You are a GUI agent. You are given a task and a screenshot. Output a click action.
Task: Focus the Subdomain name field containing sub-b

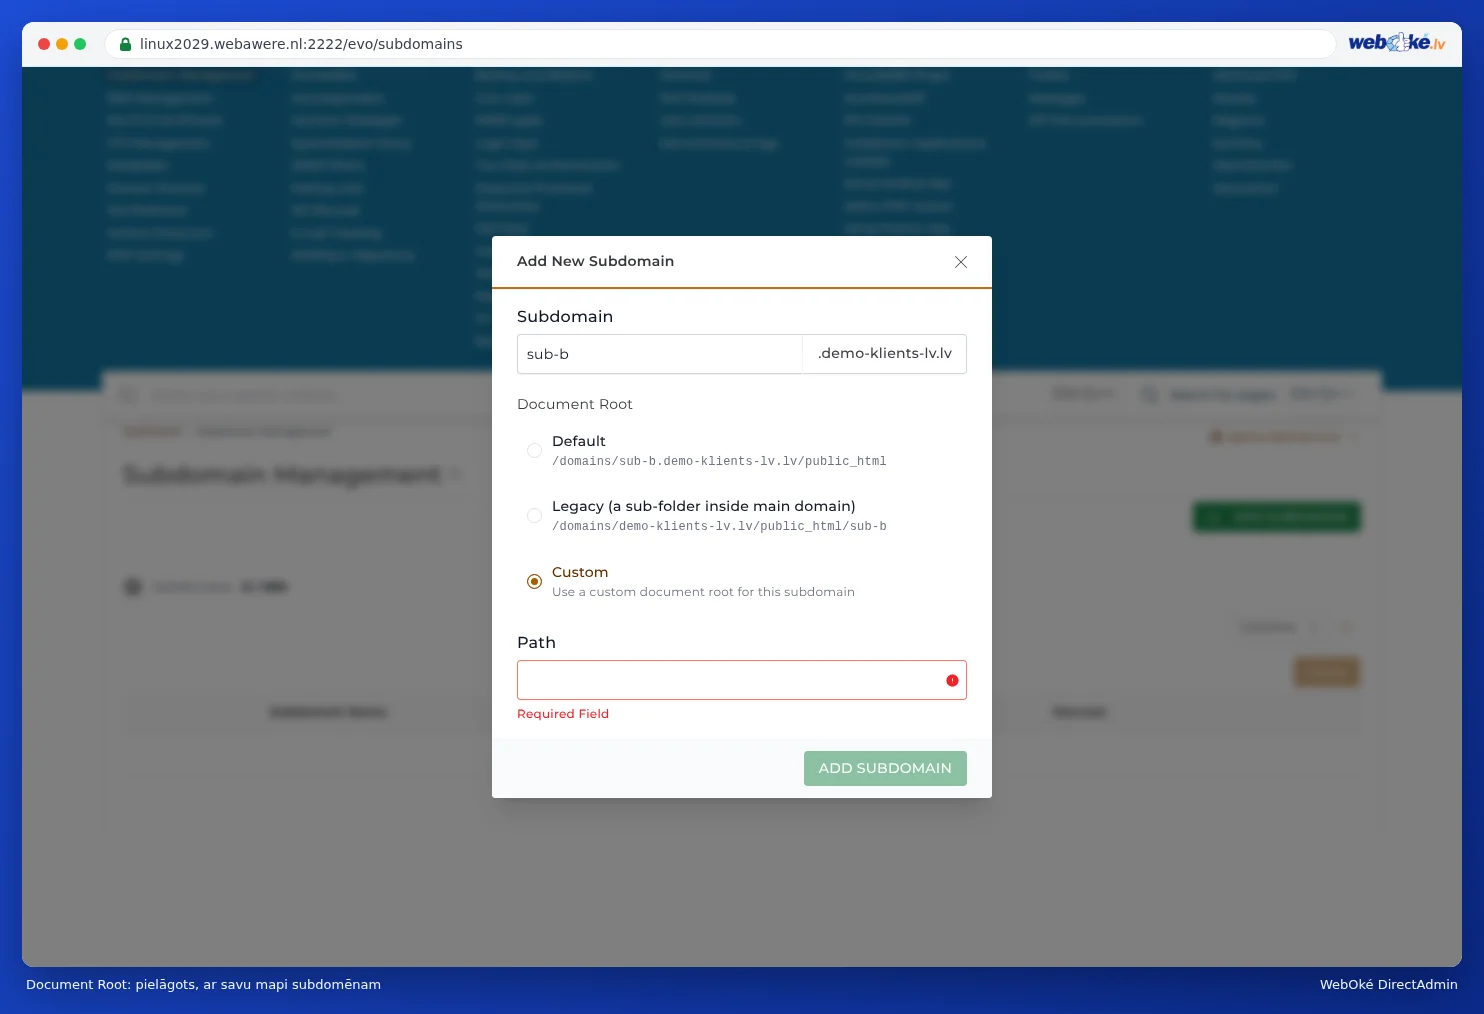660,354
